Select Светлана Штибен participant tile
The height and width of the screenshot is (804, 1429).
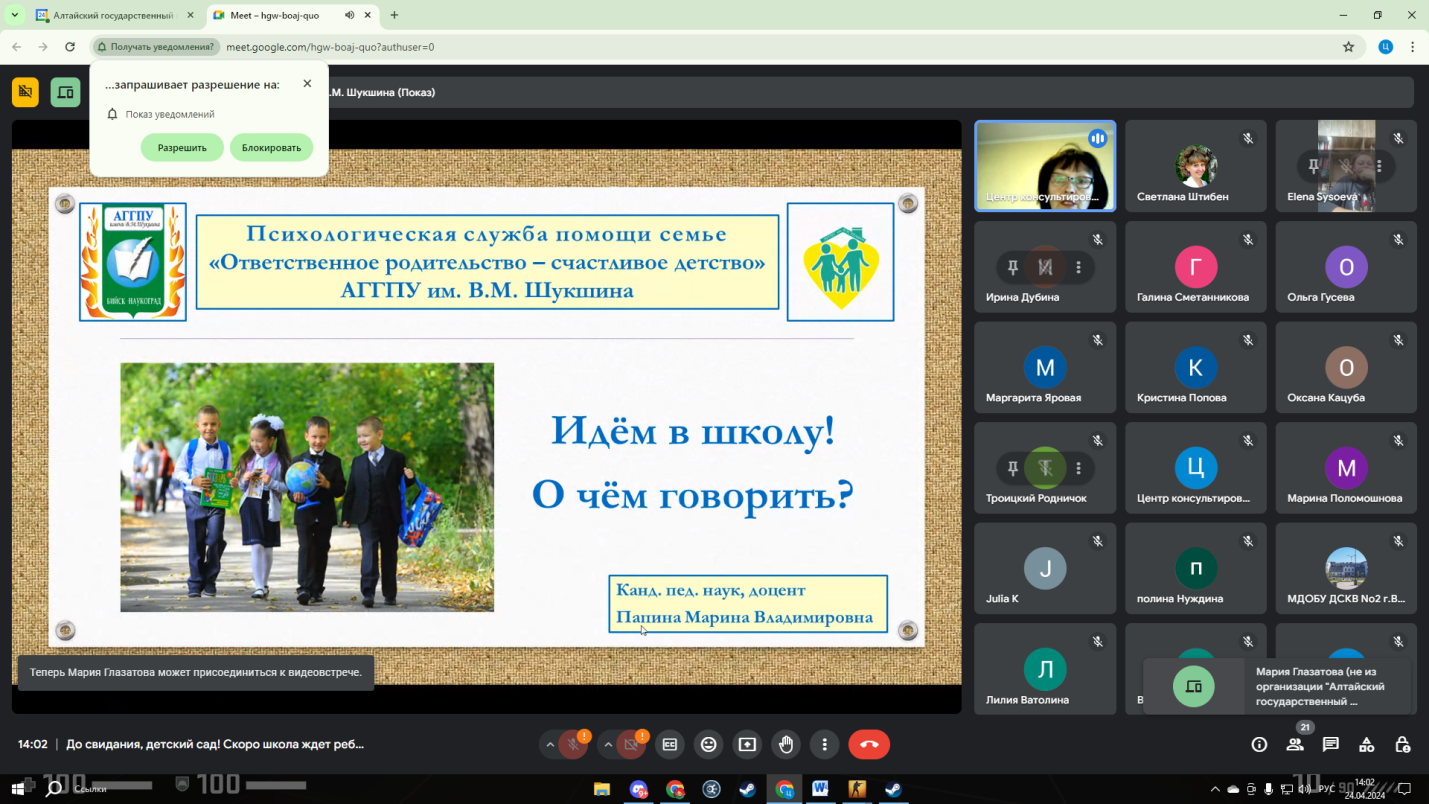(1195, 166)
